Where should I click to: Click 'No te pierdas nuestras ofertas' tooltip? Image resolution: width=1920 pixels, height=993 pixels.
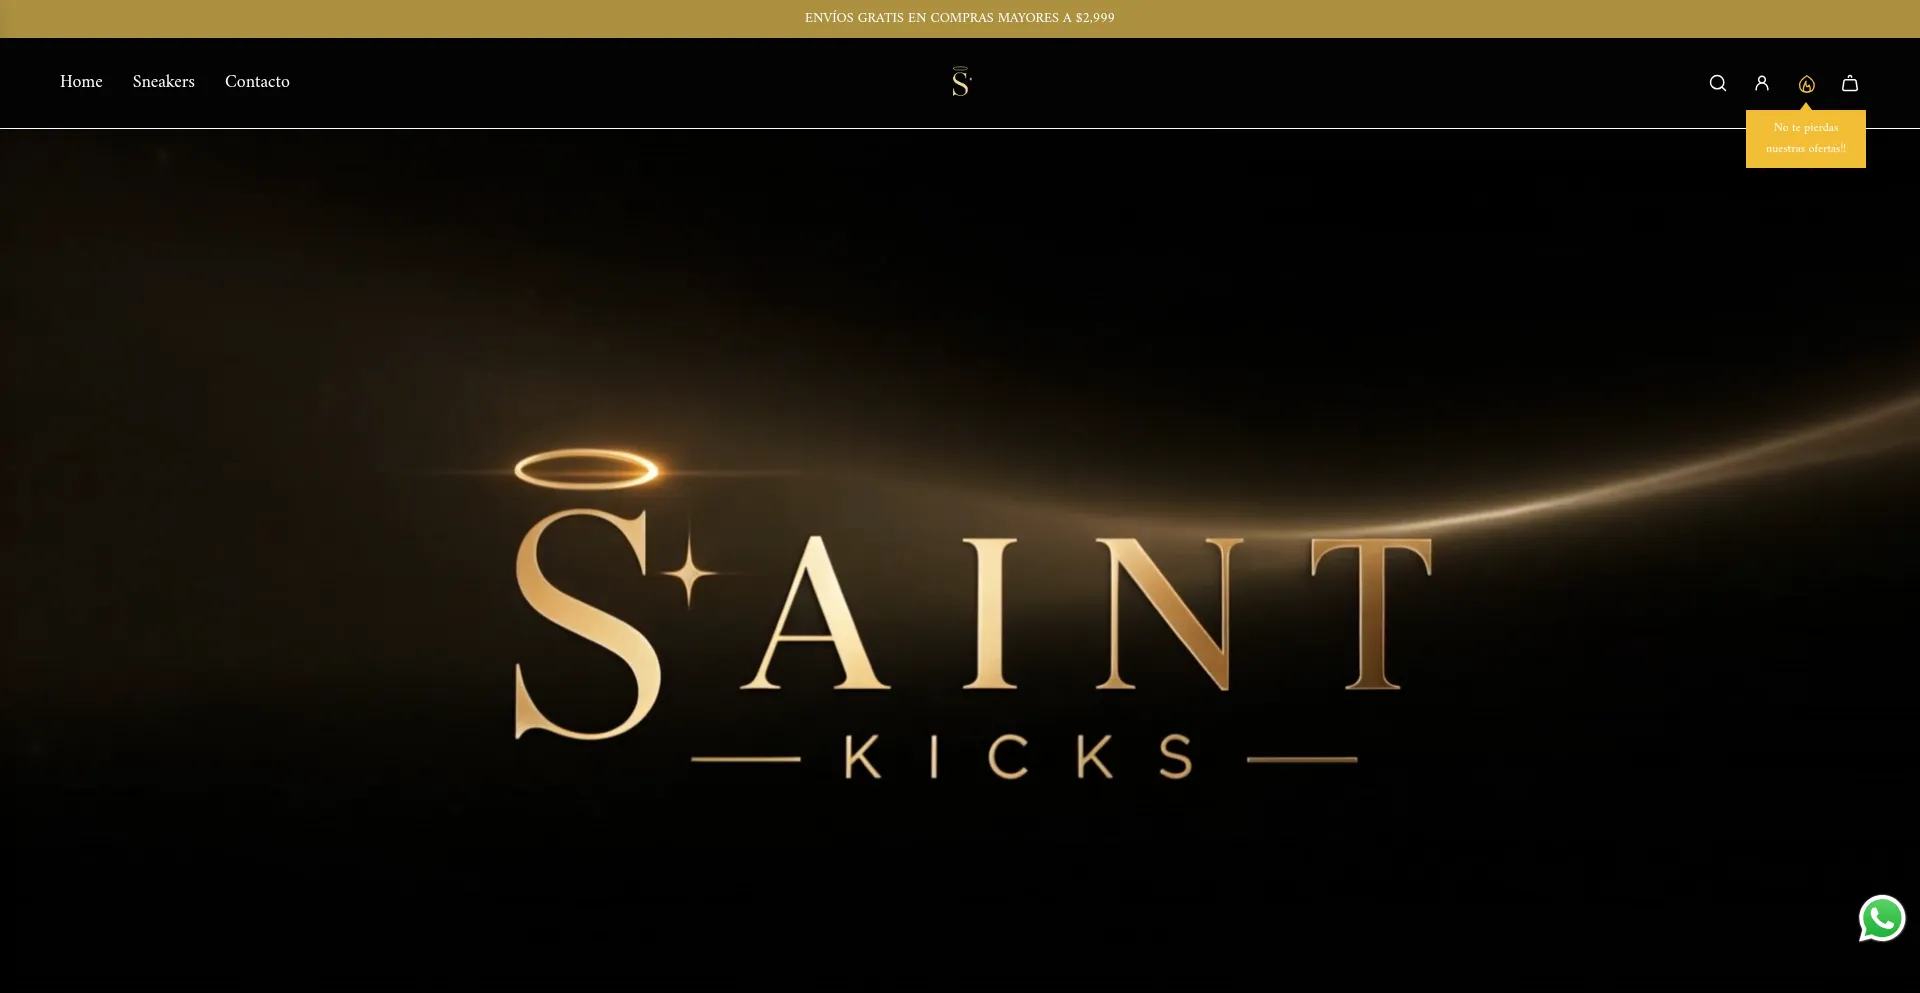click(x=1806, y=139)
